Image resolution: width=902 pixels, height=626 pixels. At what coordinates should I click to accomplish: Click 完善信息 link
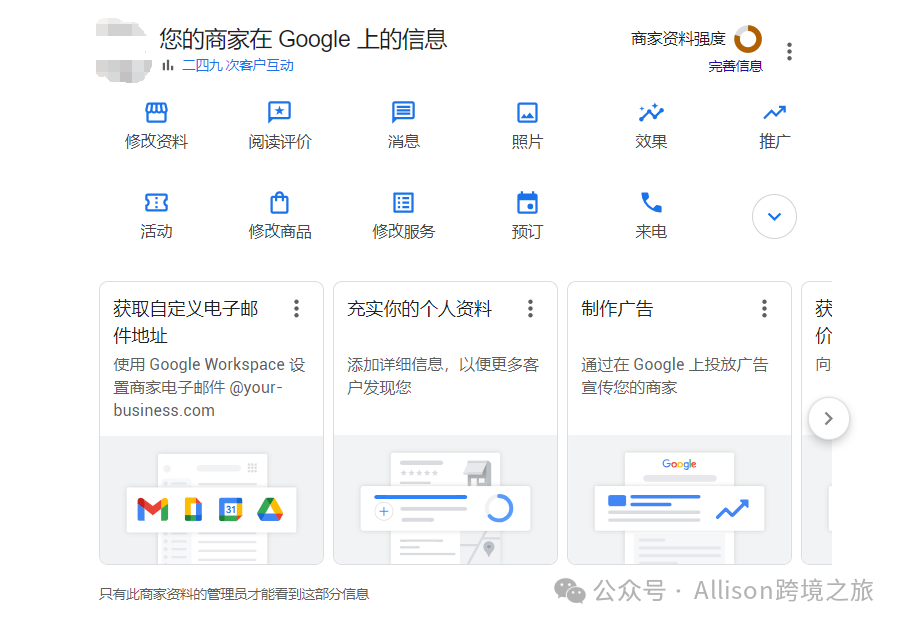point(735,66)
